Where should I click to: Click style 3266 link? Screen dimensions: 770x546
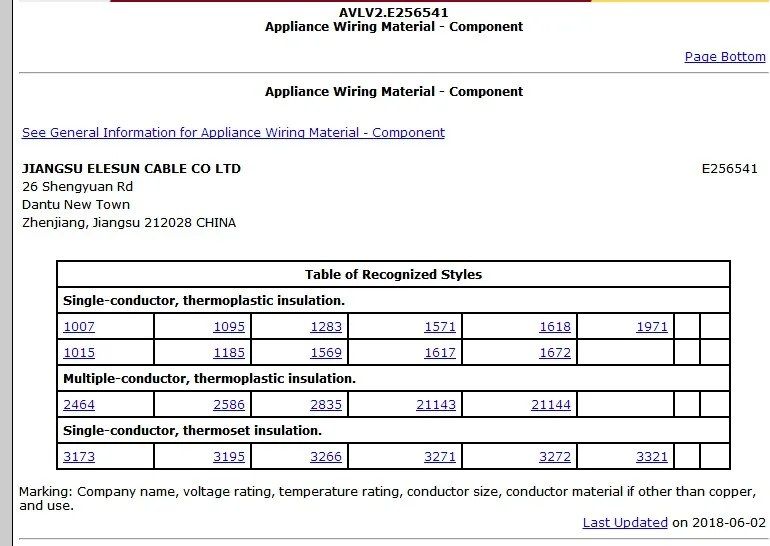point(326,457)
